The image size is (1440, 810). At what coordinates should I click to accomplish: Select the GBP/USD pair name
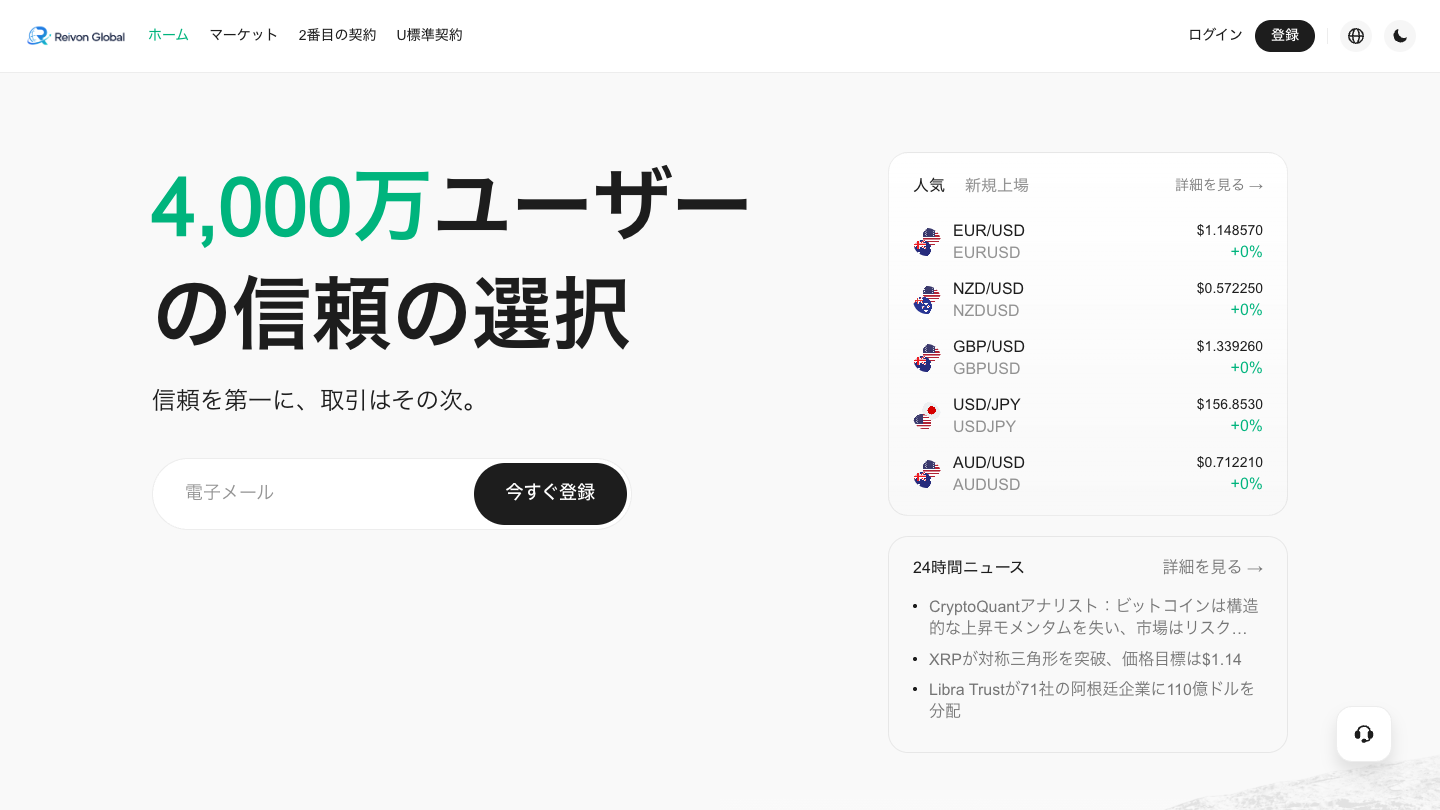989,347
